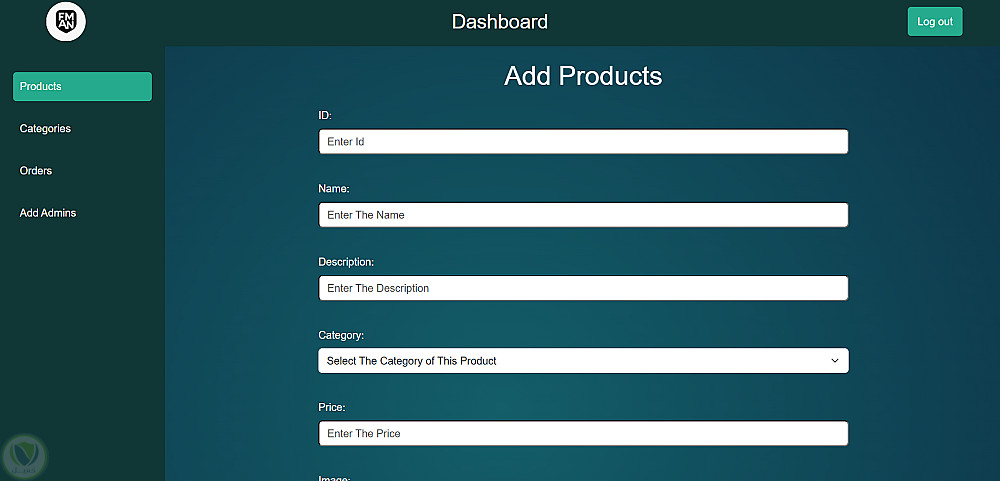
Task: Select the Enter The Description field
Action: coord(583,288)
